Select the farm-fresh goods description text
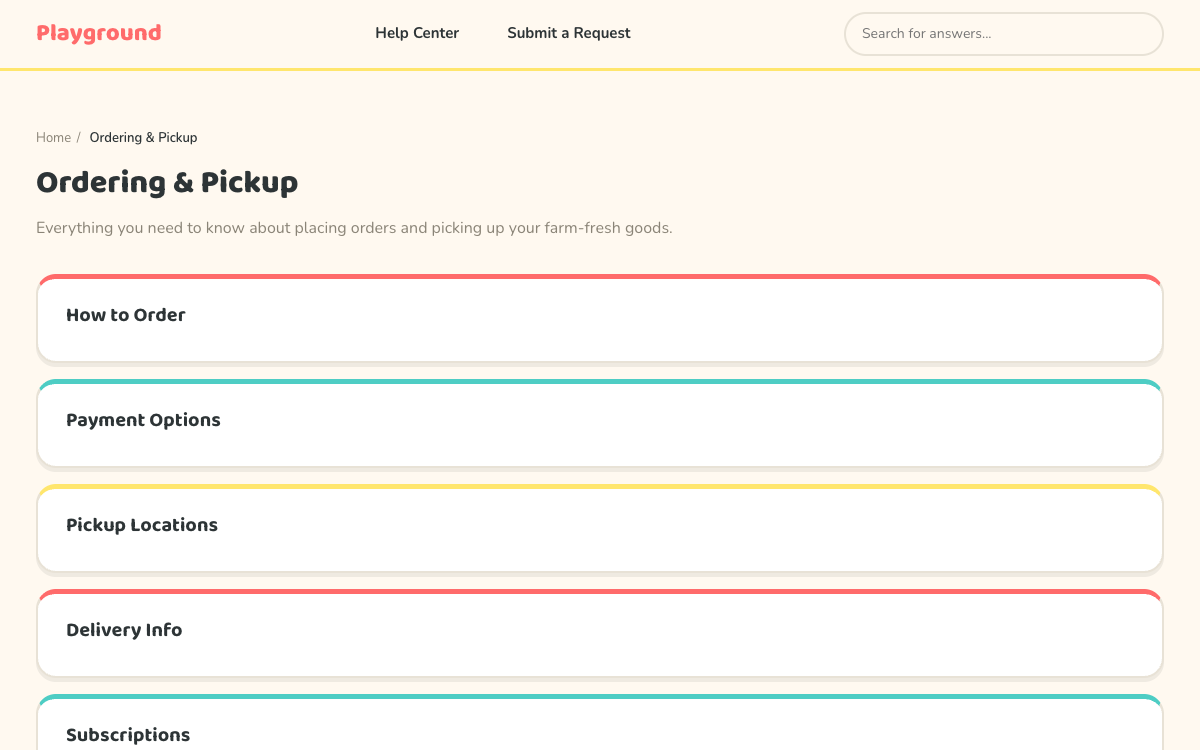 point(354,228)
